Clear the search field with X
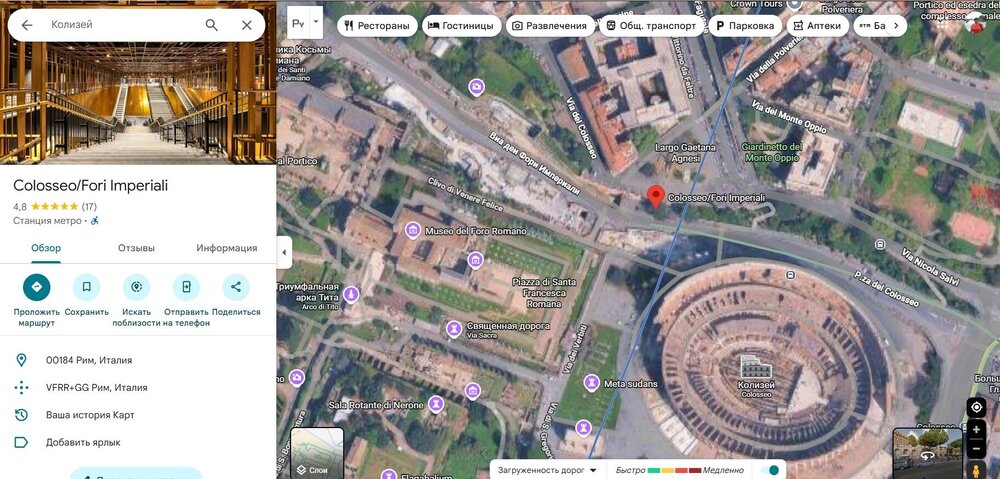Screen dimensions: 1000x479 coord(247,25)
